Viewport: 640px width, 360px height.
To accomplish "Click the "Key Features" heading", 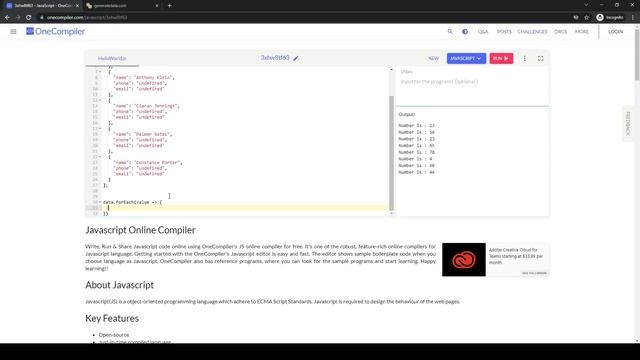I will [112, 318].
